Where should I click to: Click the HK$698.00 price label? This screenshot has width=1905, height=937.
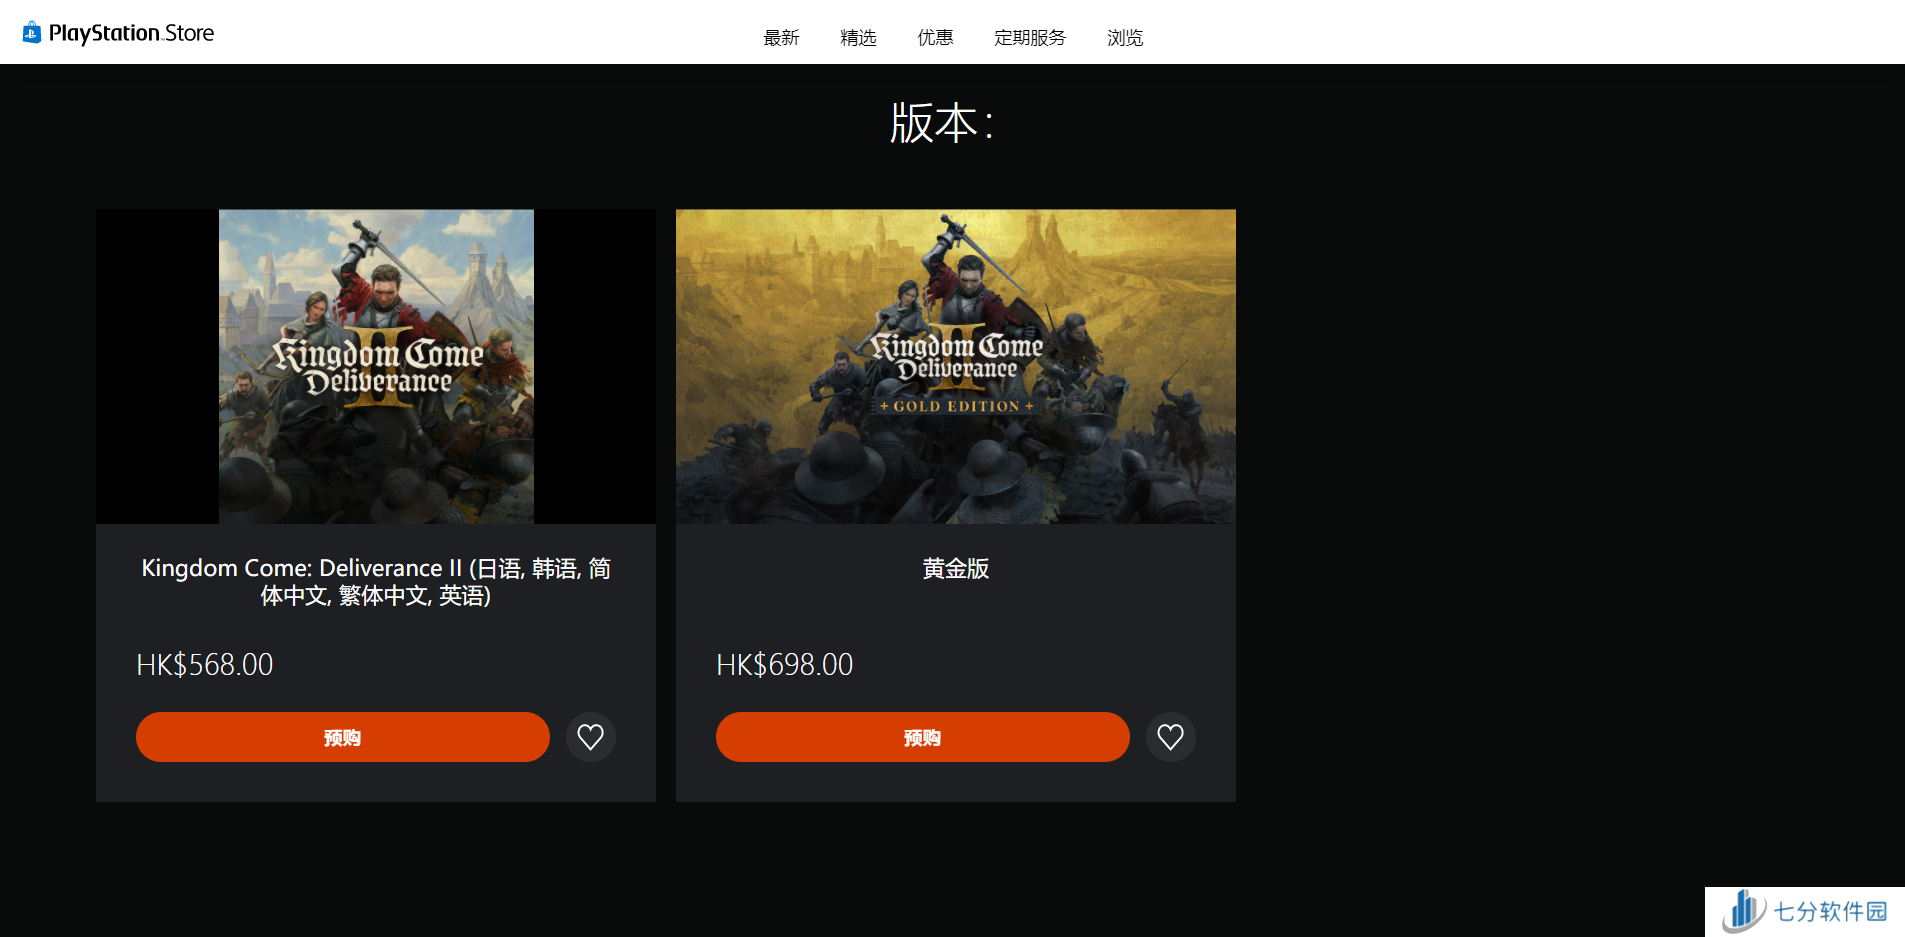785,665
